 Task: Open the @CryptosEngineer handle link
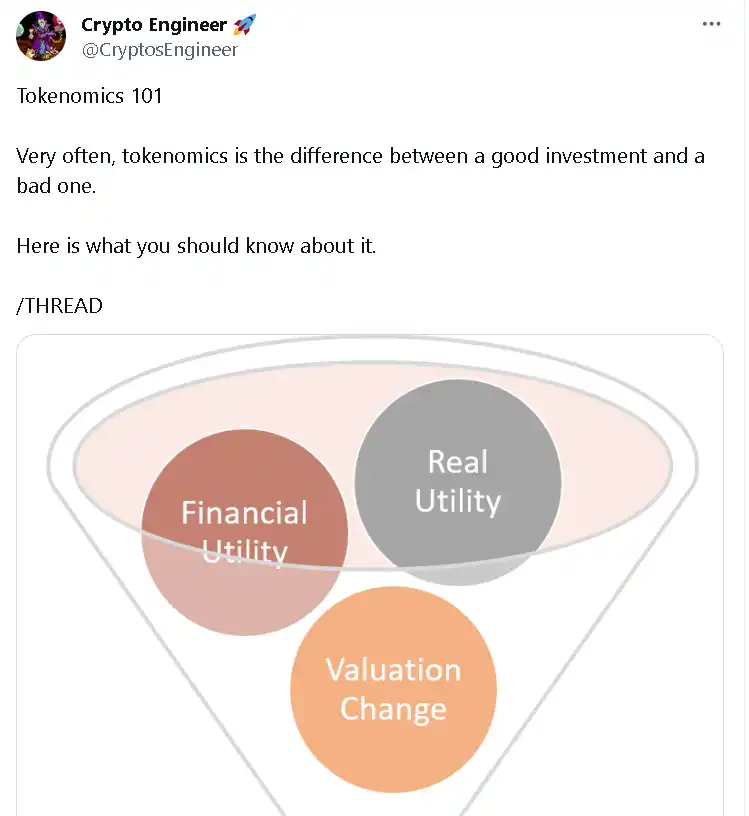[159, 49]
